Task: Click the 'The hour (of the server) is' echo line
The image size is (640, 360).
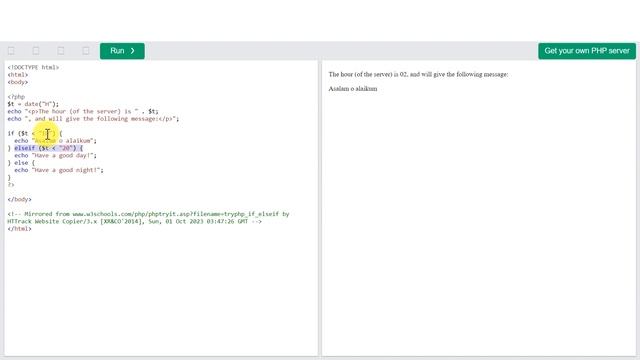Action: (83, 111)
